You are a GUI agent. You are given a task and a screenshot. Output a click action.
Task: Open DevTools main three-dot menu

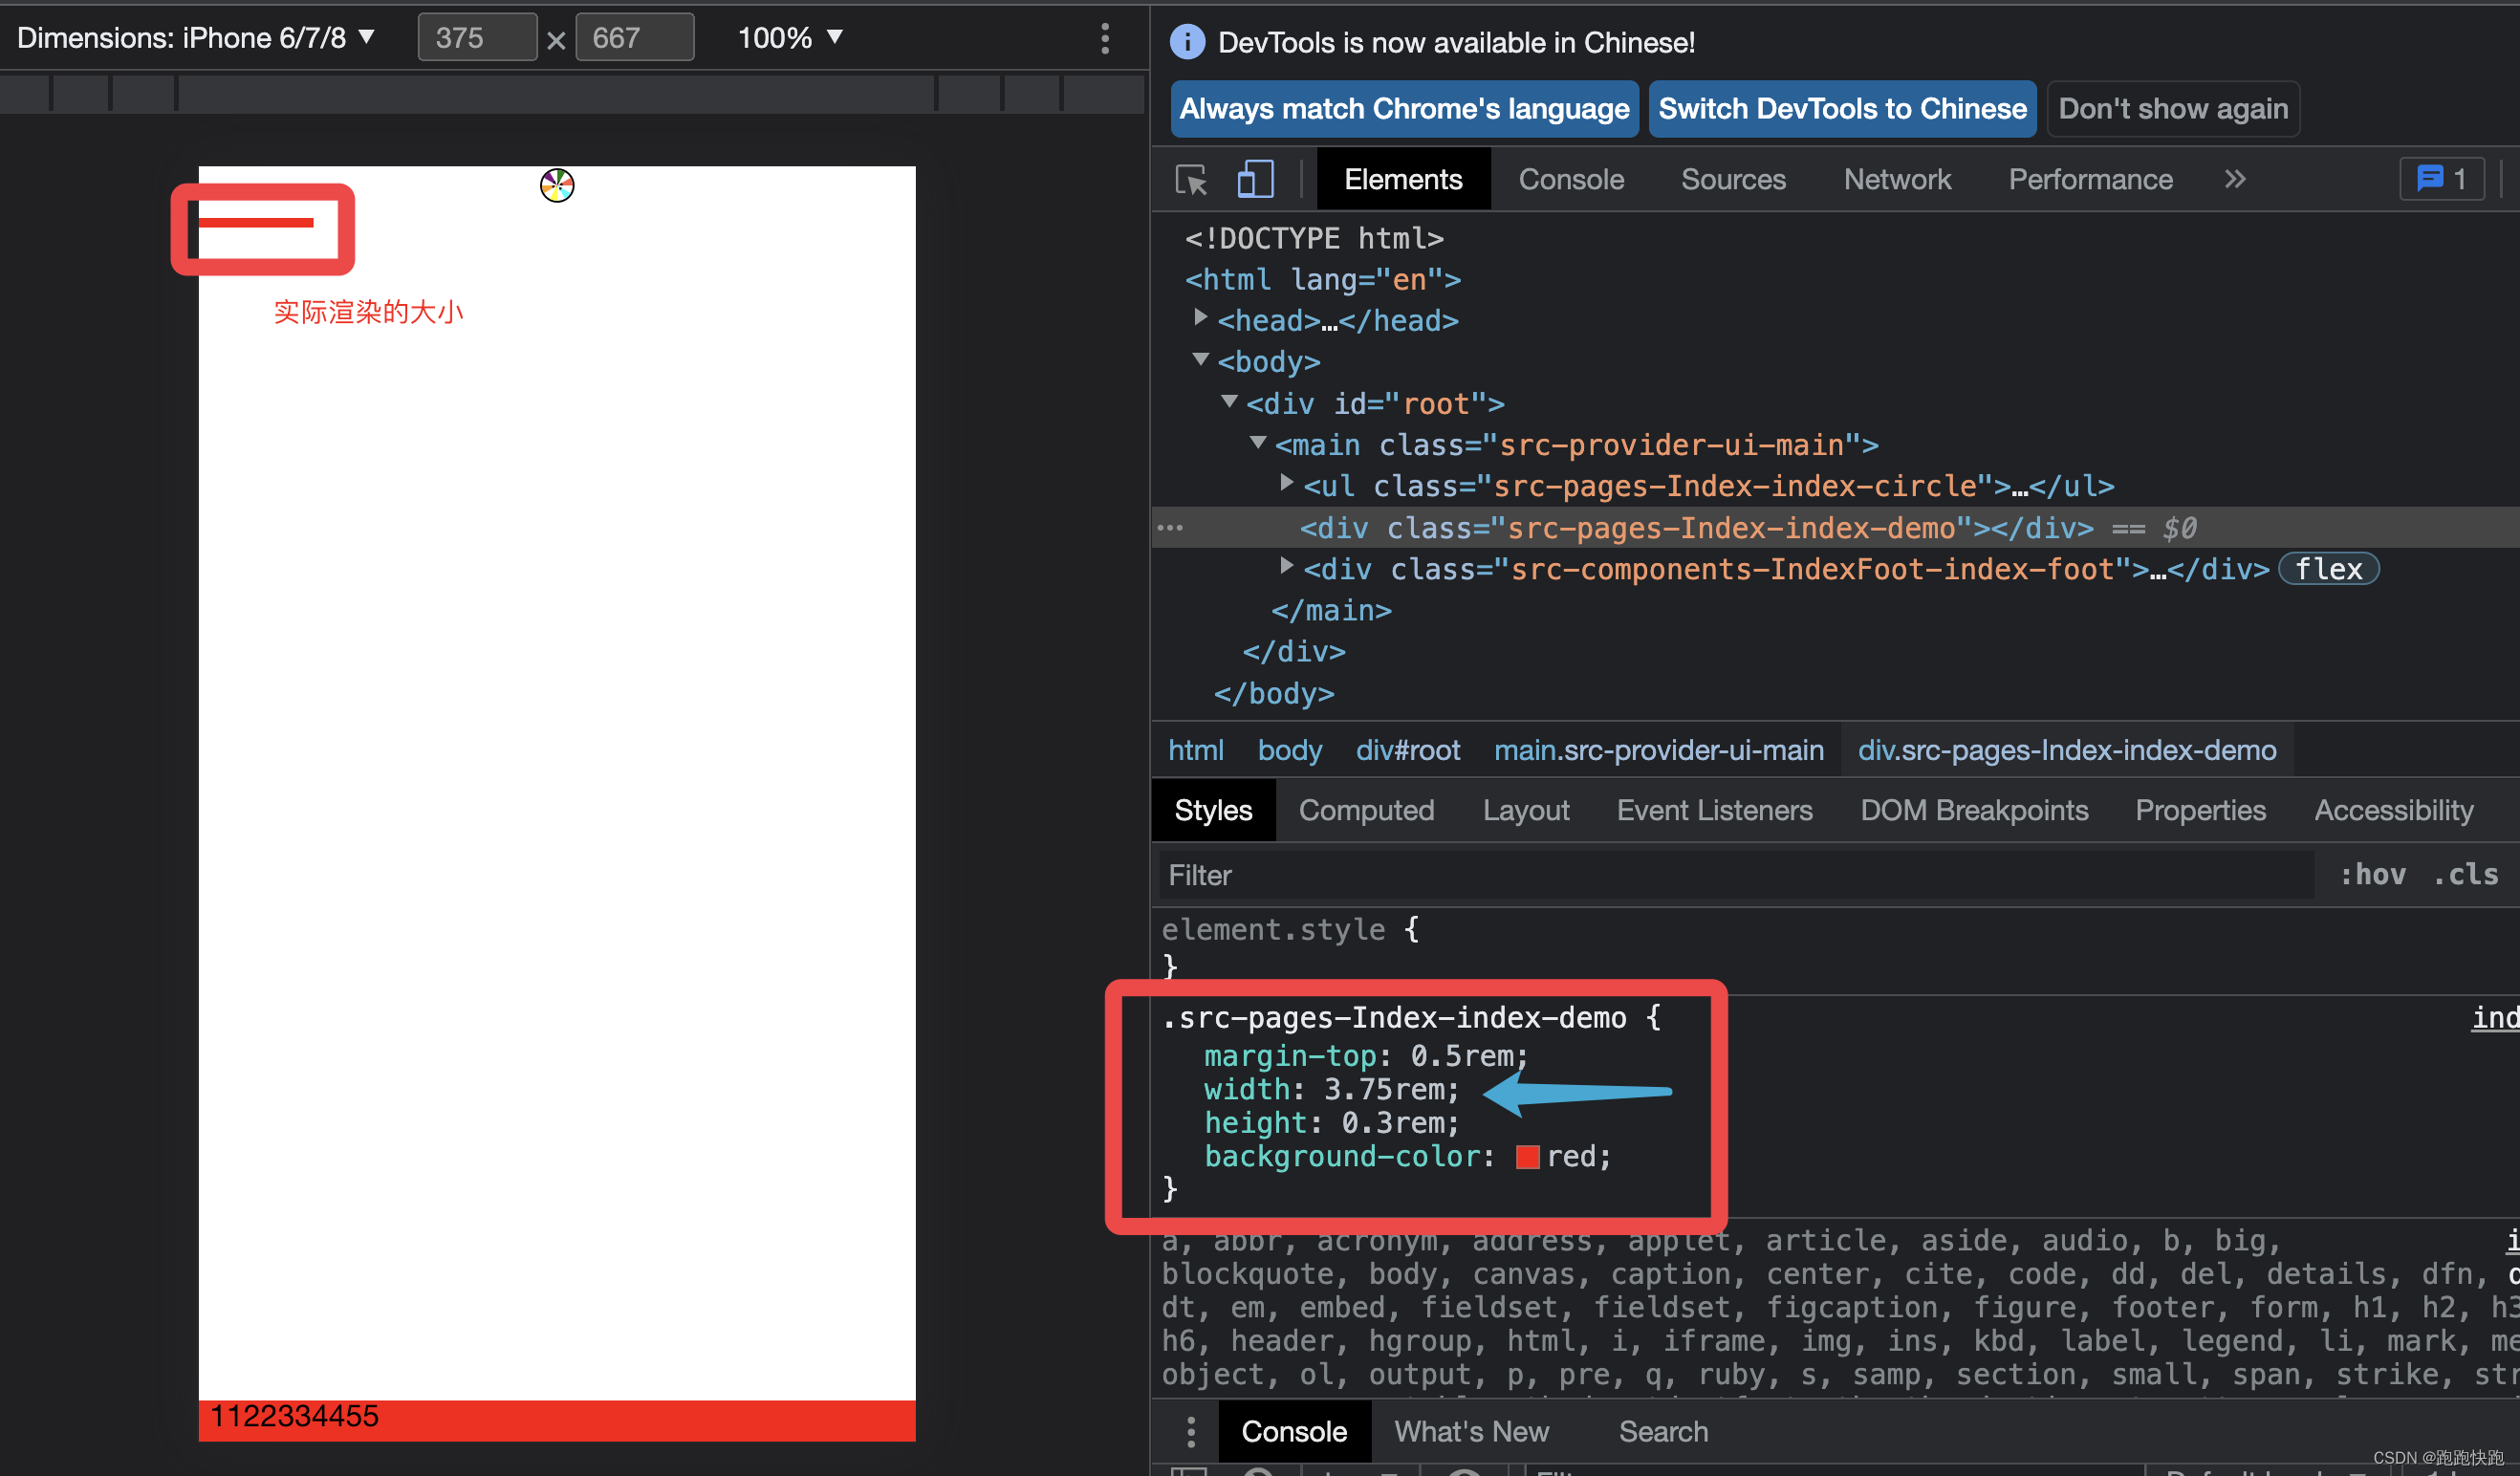tap(1106, 38)
